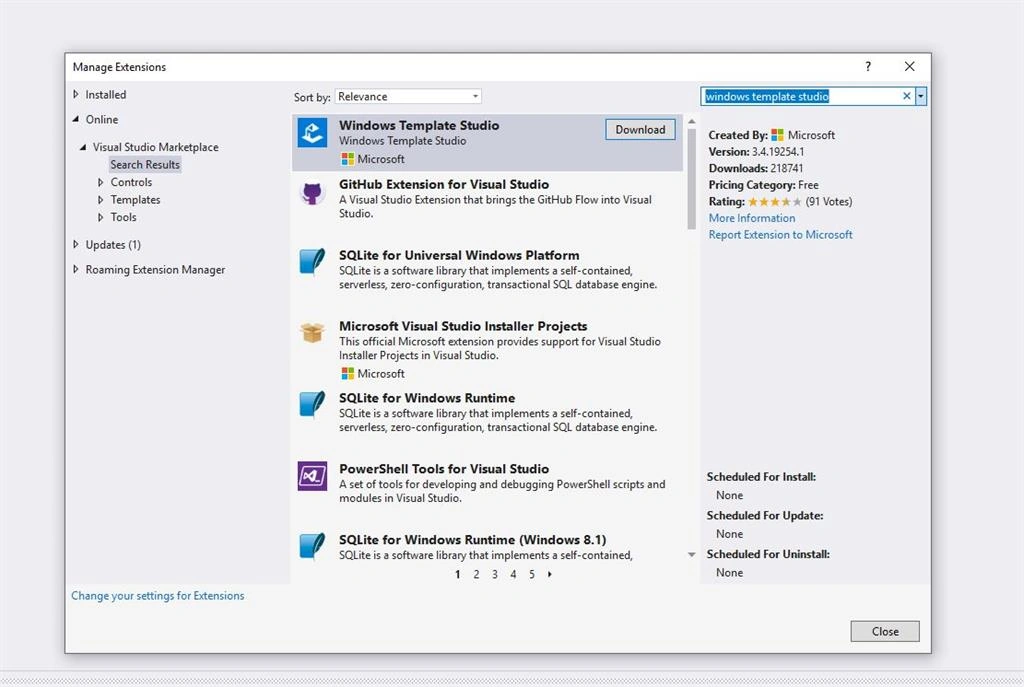This screenshot has height=687, width=1024.
Task: Open the search history dropdown arrow
Action: pos(921,96)
